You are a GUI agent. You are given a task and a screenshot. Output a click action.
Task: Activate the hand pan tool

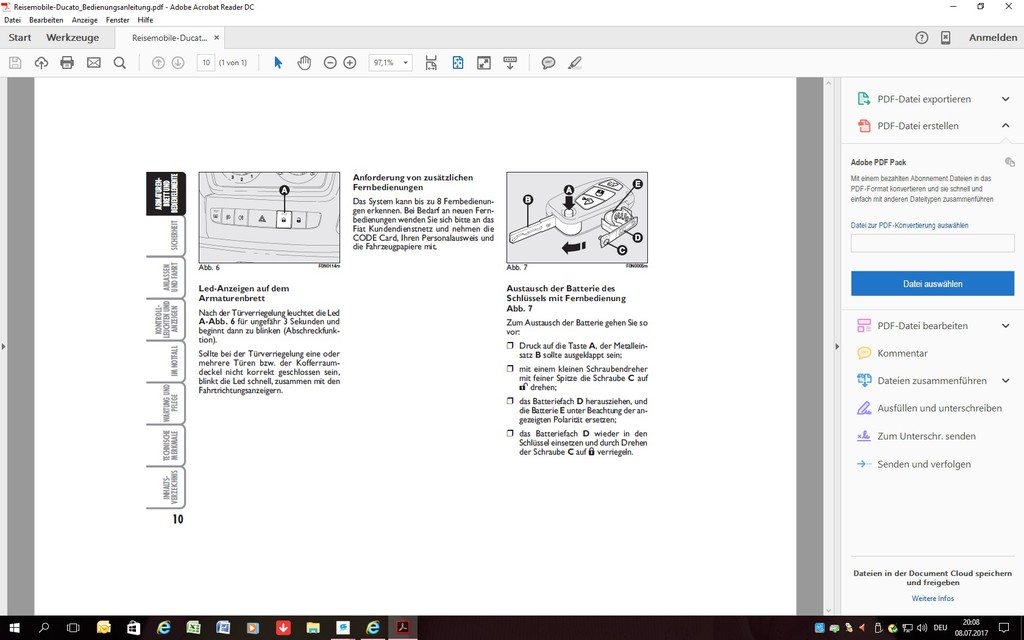pos(304,63)
